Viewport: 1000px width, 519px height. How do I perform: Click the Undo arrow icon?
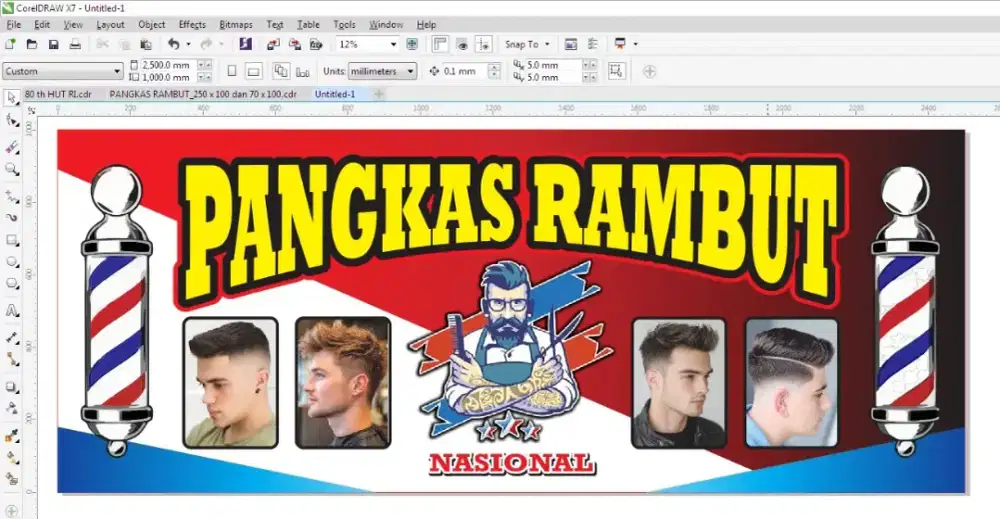(173, 44)
